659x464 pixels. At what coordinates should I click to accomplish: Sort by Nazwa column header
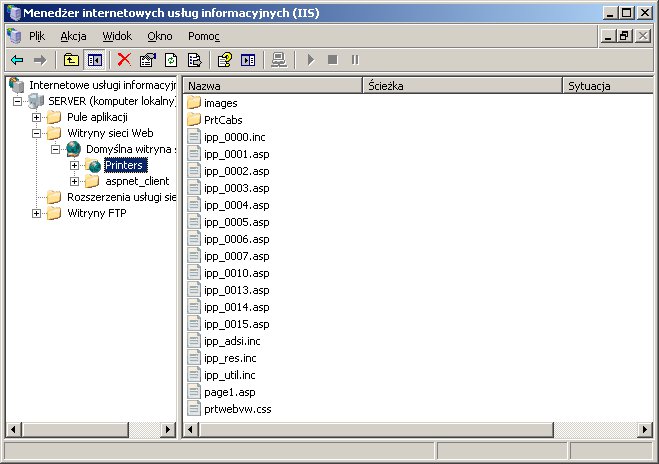[x=273, y=86]
